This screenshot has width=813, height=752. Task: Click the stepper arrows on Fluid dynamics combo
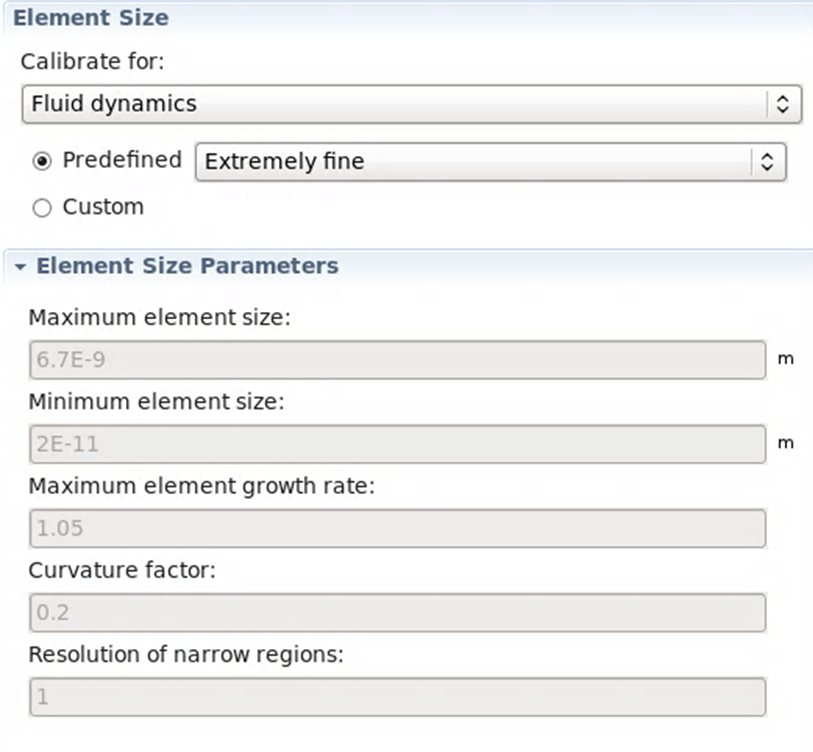[x=783, y=104]
